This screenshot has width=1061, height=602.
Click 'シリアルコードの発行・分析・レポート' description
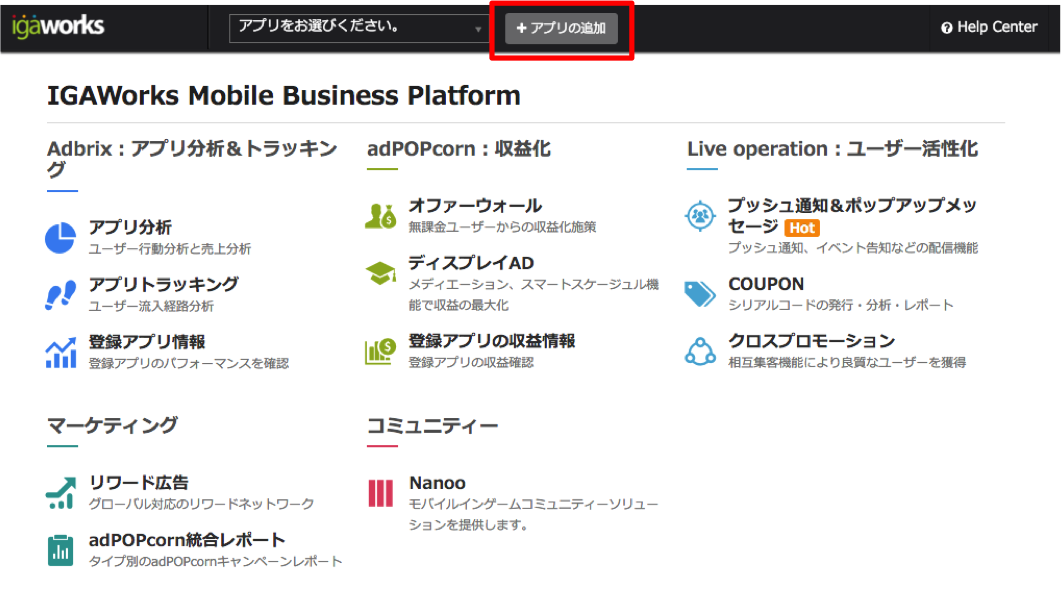(840, 305)
